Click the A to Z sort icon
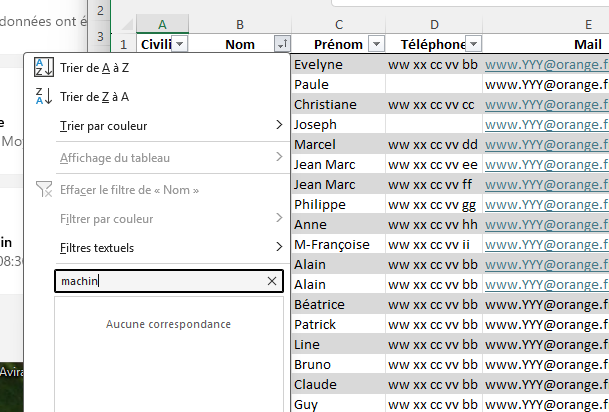The image size is (609, 412). [x=44, y=67]
